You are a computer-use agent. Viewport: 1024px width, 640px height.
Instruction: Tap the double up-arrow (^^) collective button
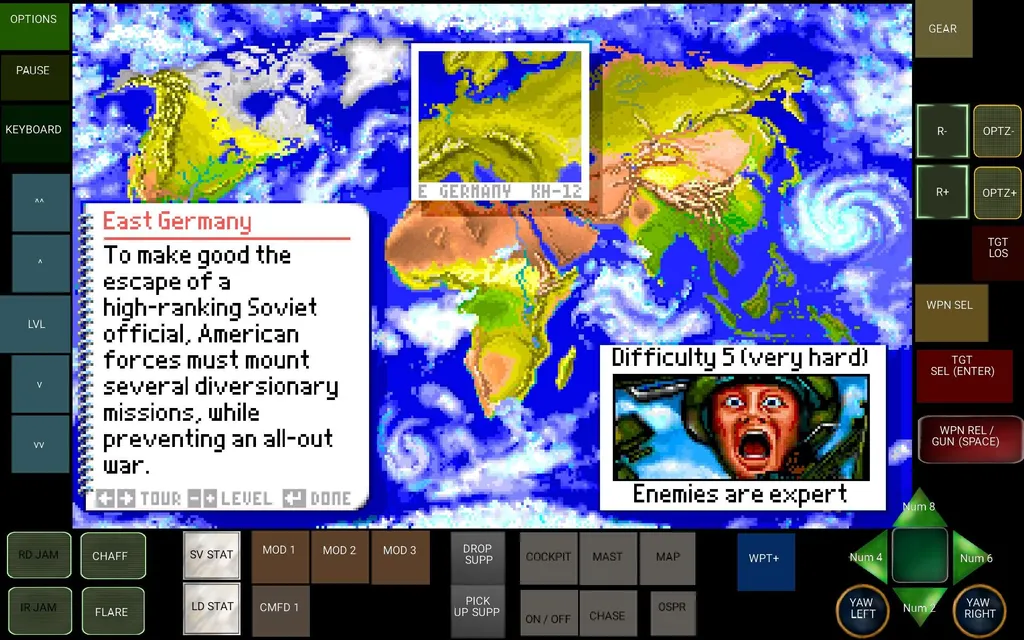(40, 202)
